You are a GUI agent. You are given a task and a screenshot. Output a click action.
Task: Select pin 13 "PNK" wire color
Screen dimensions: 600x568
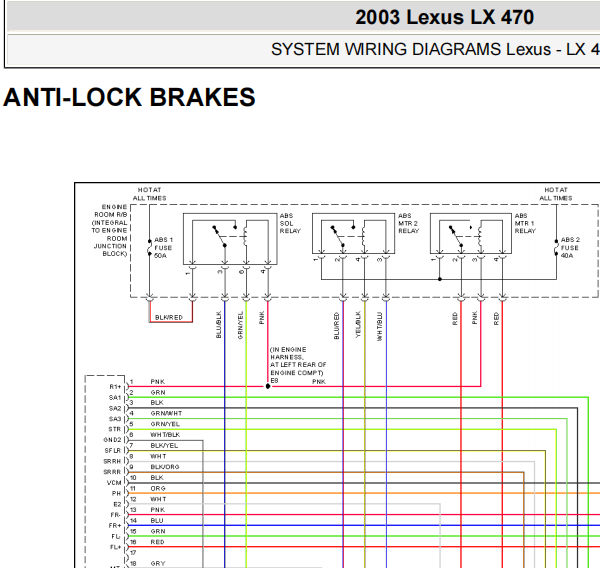pyautogui.click(x=158, y=510)
